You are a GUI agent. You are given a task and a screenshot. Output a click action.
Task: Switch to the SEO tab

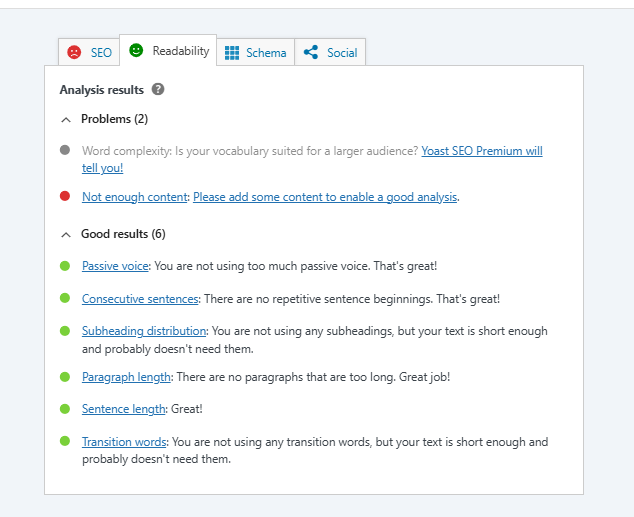tap(101, 53)
